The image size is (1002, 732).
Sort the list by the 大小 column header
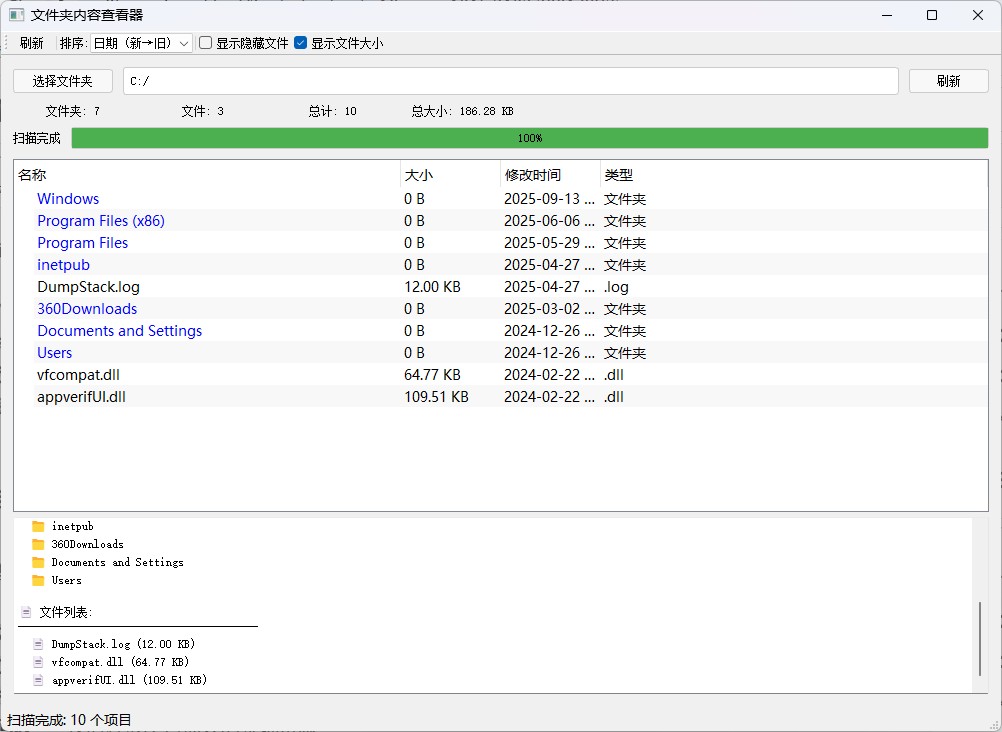point(418,175)
